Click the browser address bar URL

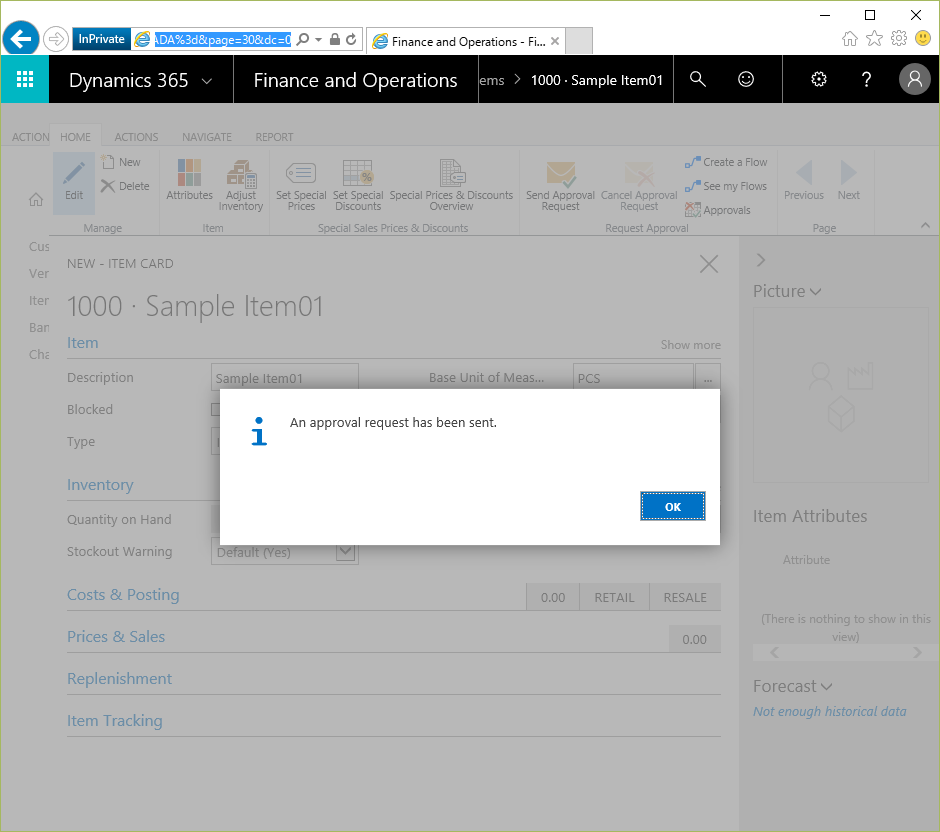pyautogui.click(x=223, y=40)
